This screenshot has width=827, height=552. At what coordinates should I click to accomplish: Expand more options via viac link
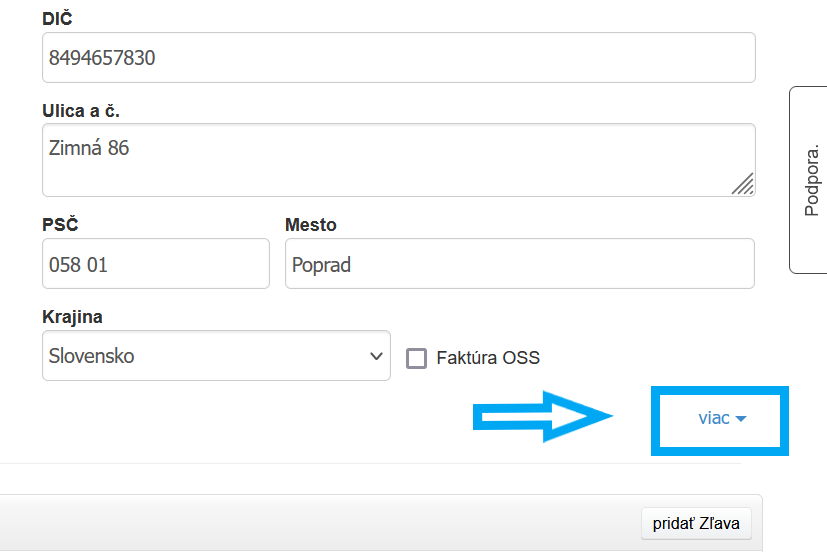click(x=714, y=419)
